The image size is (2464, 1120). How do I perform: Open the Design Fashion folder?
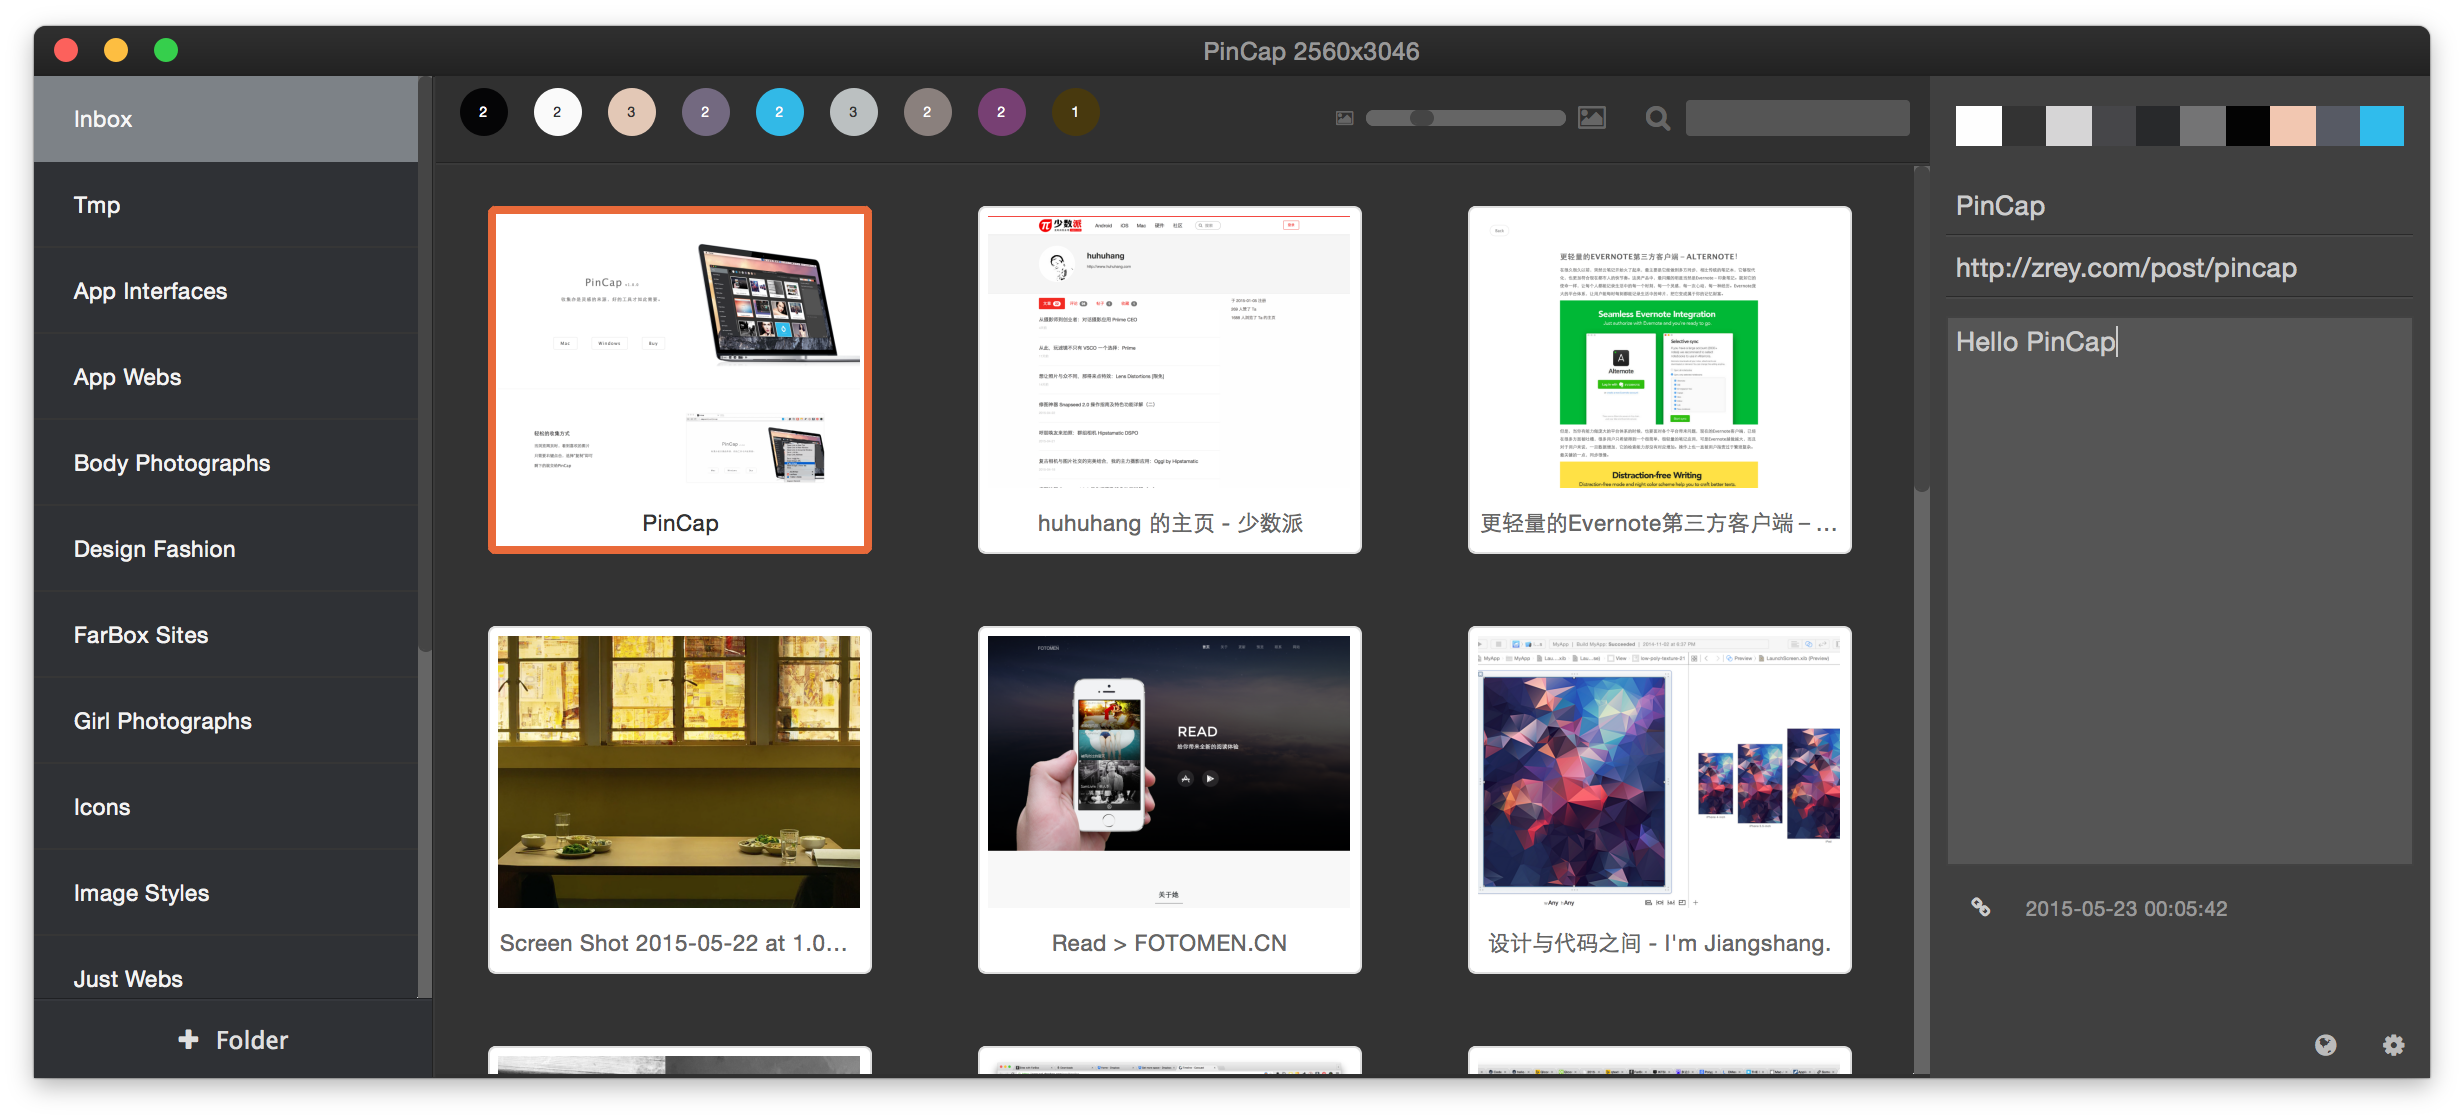pos(154,549)
